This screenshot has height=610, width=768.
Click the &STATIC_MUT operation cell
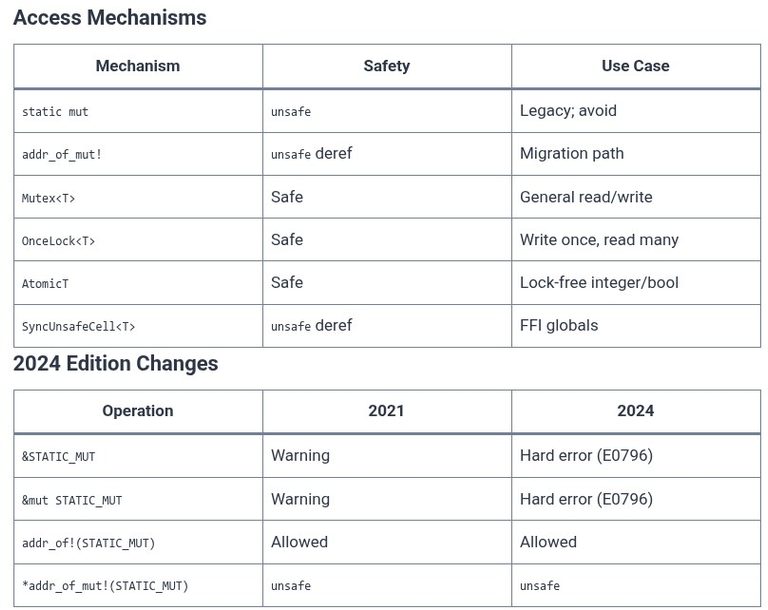point(138,456)
